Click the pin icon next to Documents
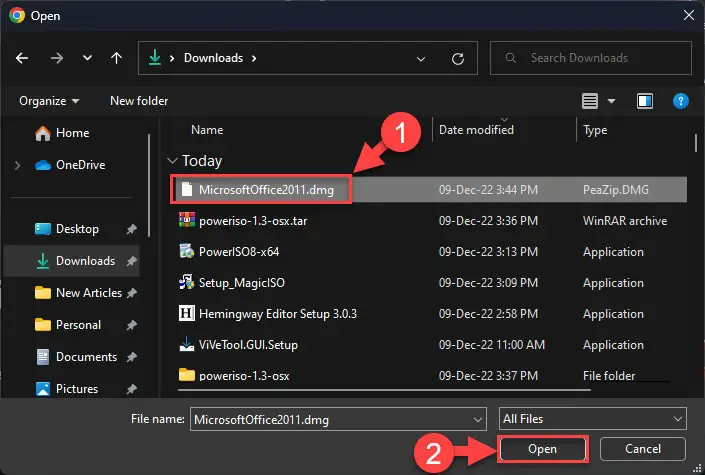This screenshot has width=705, height=475. coord(131,357)
